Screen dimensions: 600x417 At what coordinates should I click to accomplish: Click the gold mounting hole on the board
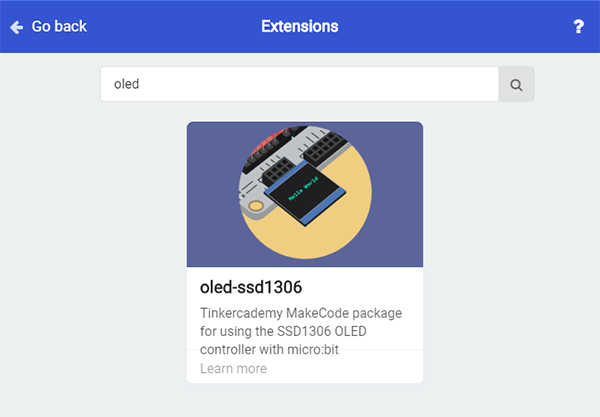(256, 206)
